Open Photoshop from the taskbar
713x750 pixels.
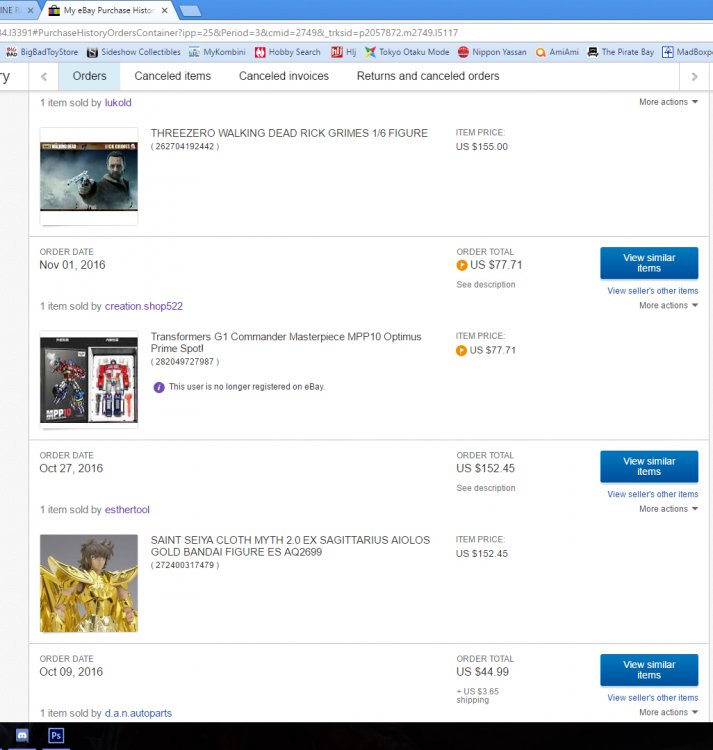coord(56,735)
